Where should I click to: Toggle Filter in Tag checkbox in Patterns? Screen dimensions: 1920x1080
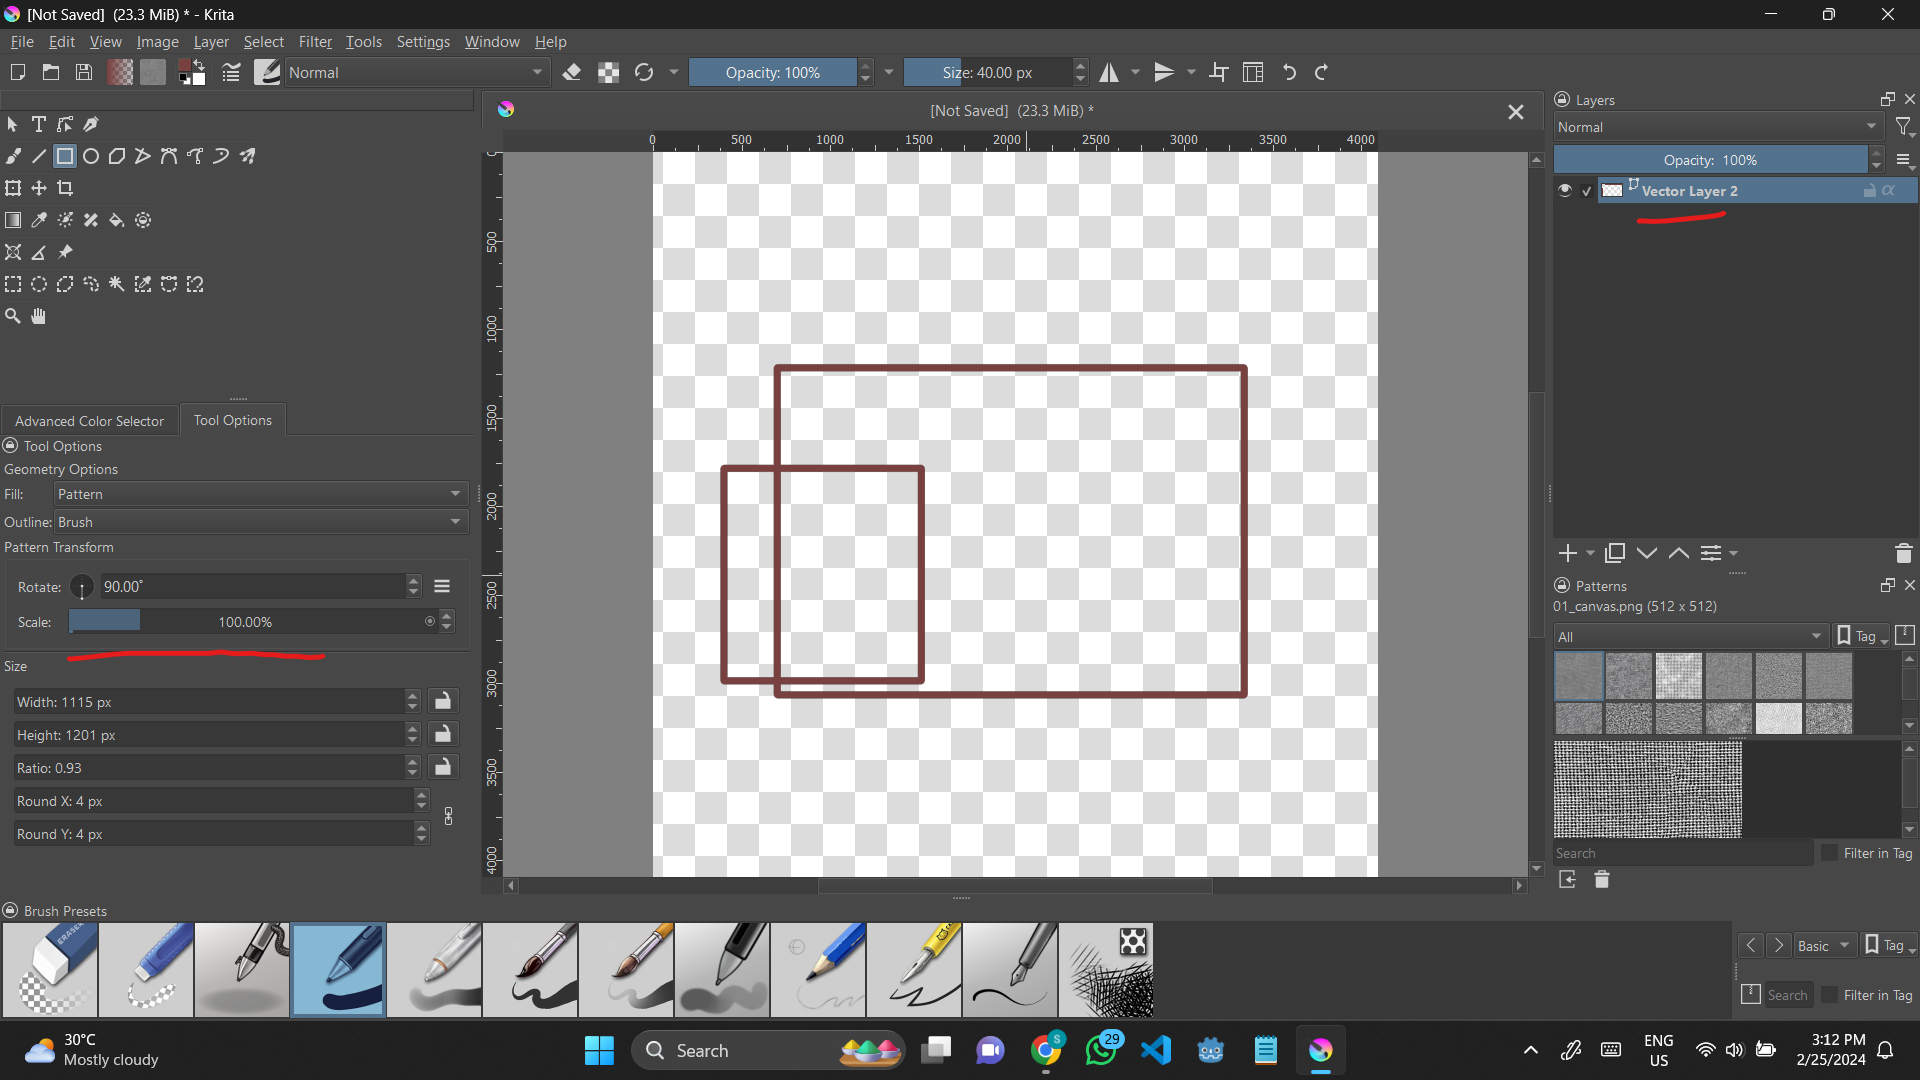pos(1830,853)
